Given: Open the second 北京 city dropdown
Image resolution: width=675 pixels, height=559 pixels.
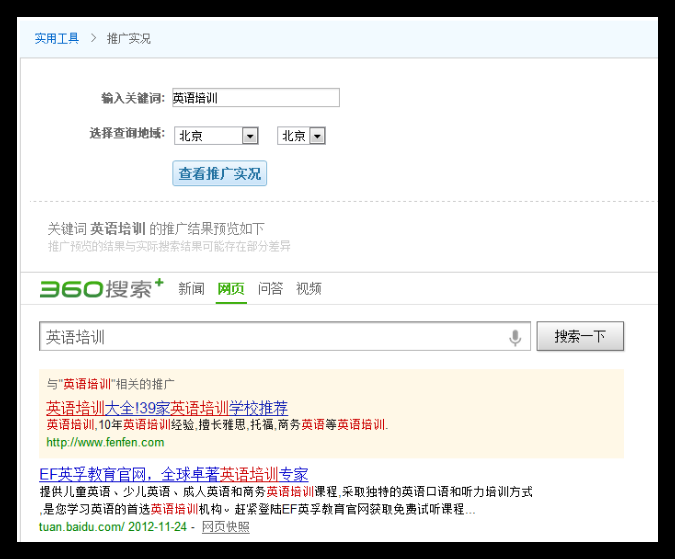Looking at the screenshot, I should [x=301, y=136].
